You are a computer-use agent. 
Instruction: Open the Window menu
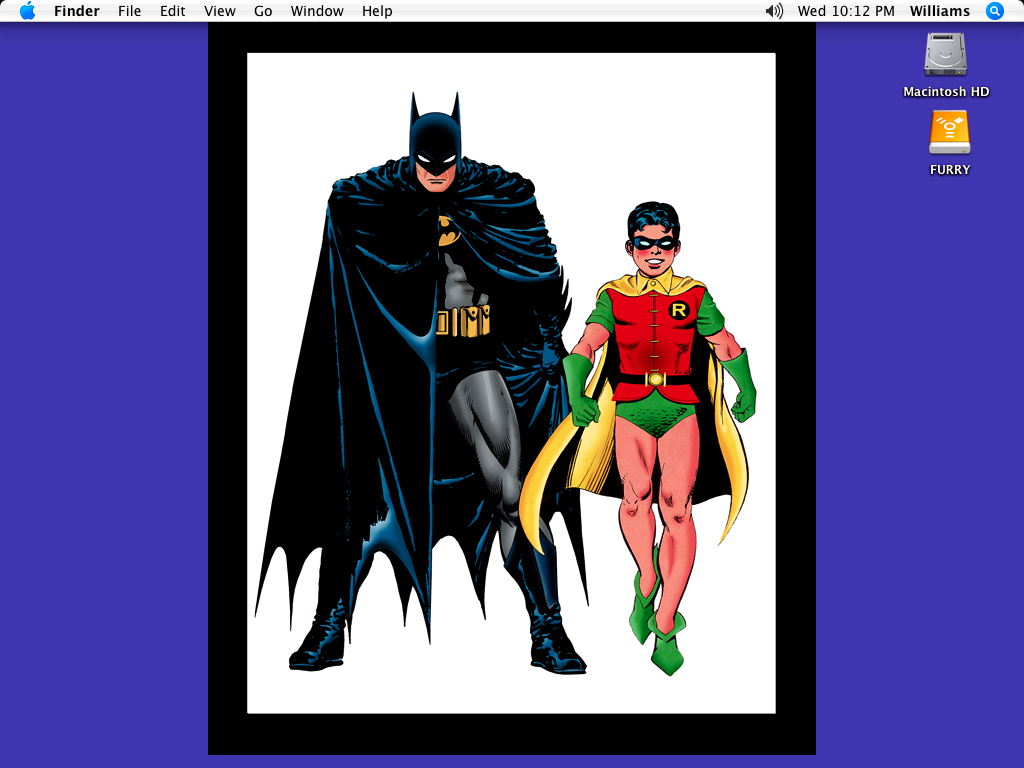click(317, 11)
